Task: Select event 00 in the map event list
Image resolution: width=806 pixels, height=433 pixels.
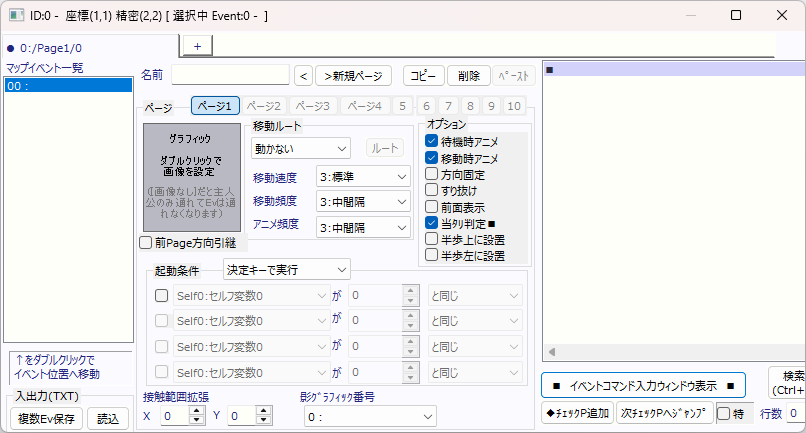Action: click(x=68, y=86)
